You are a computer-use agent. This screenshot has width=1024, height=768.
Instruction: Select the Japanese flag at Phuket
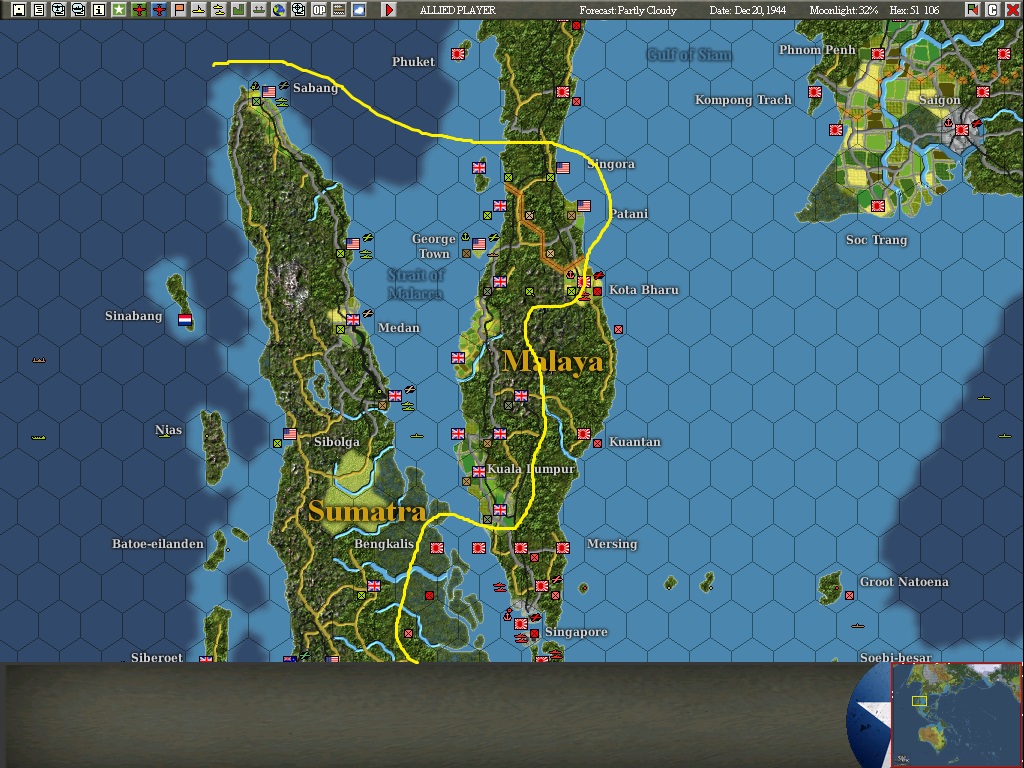(458, 54)
